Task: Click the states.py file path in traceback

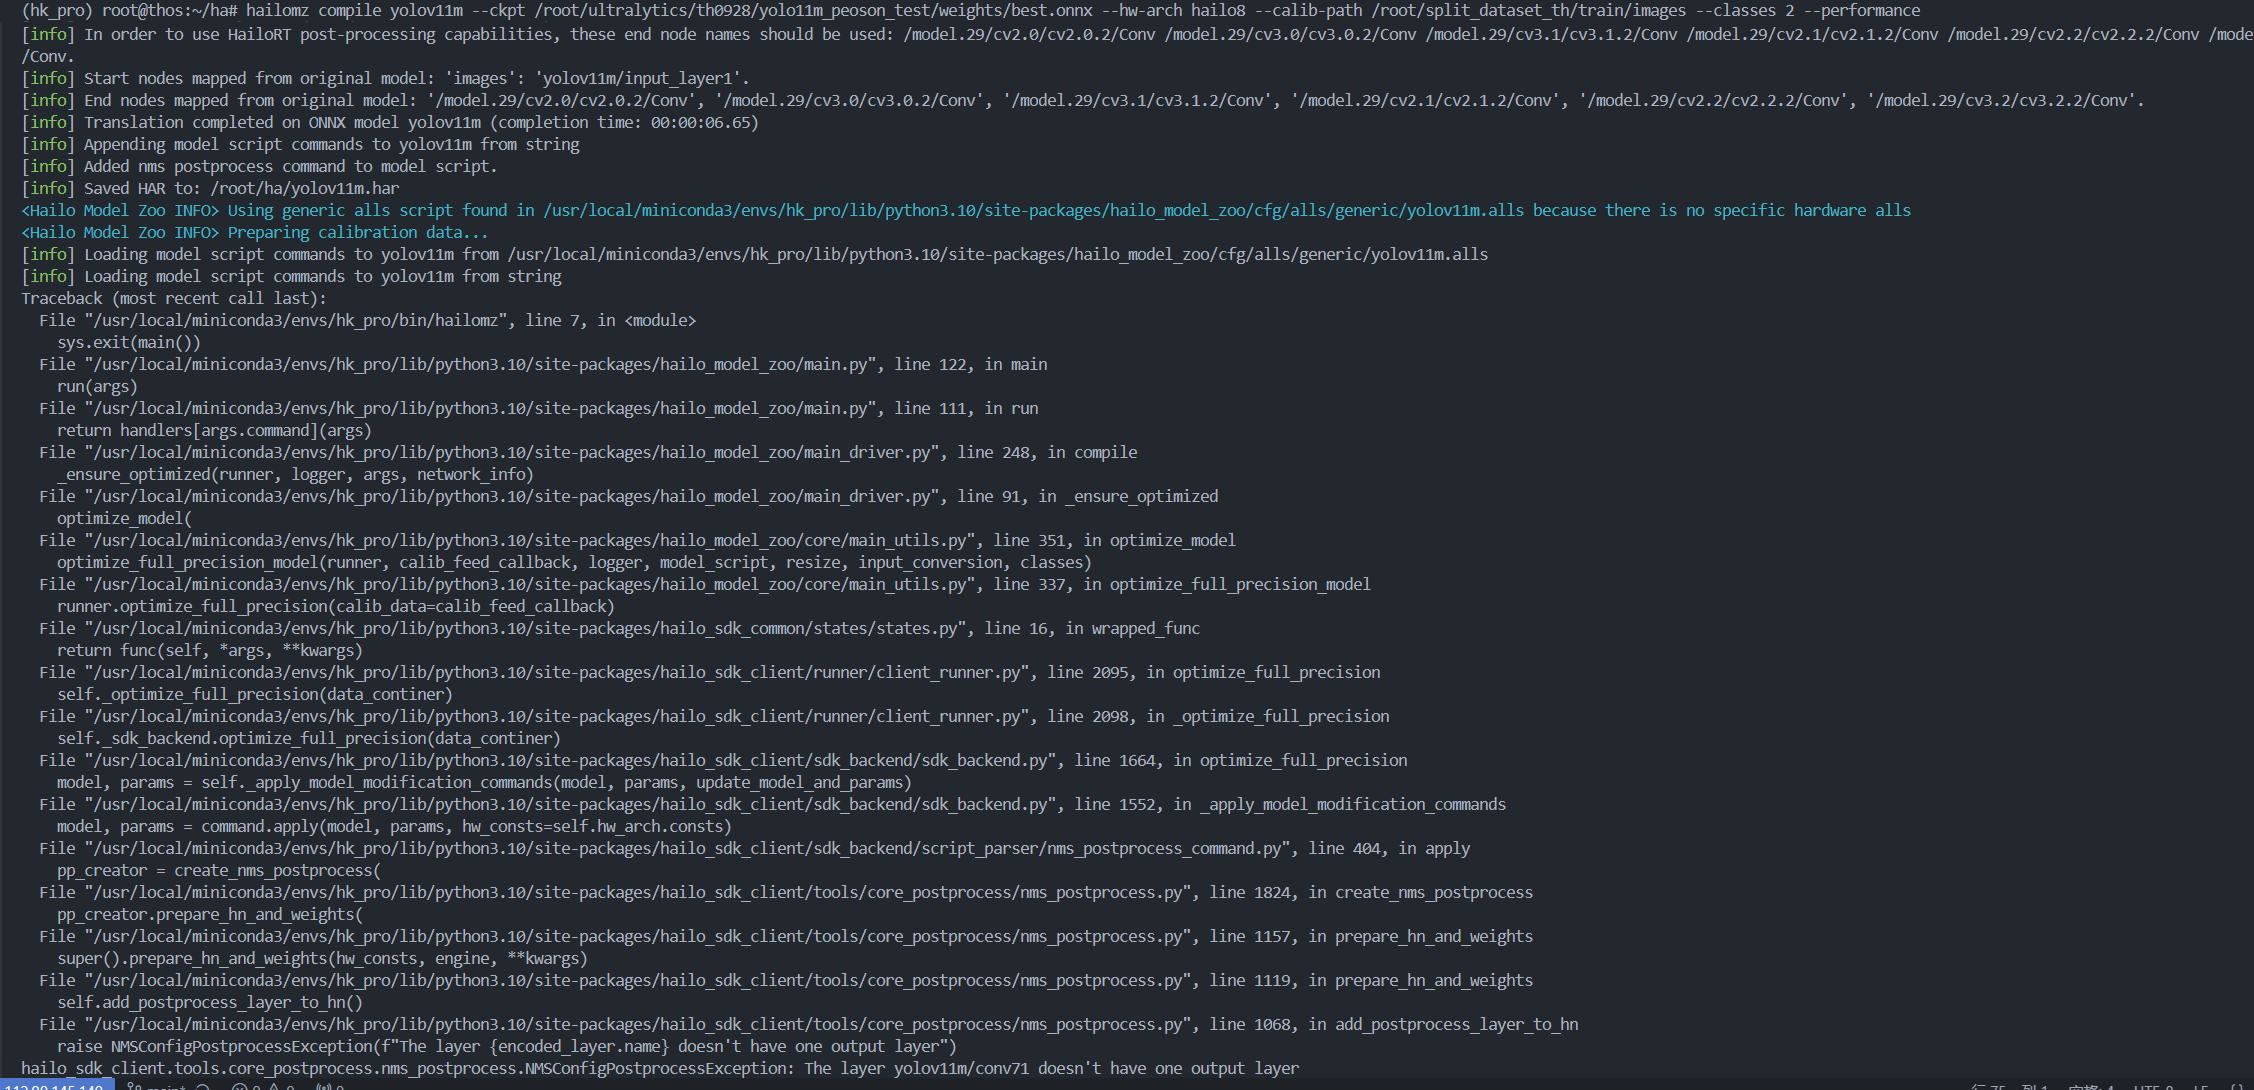Action: [x=525, y=628]
